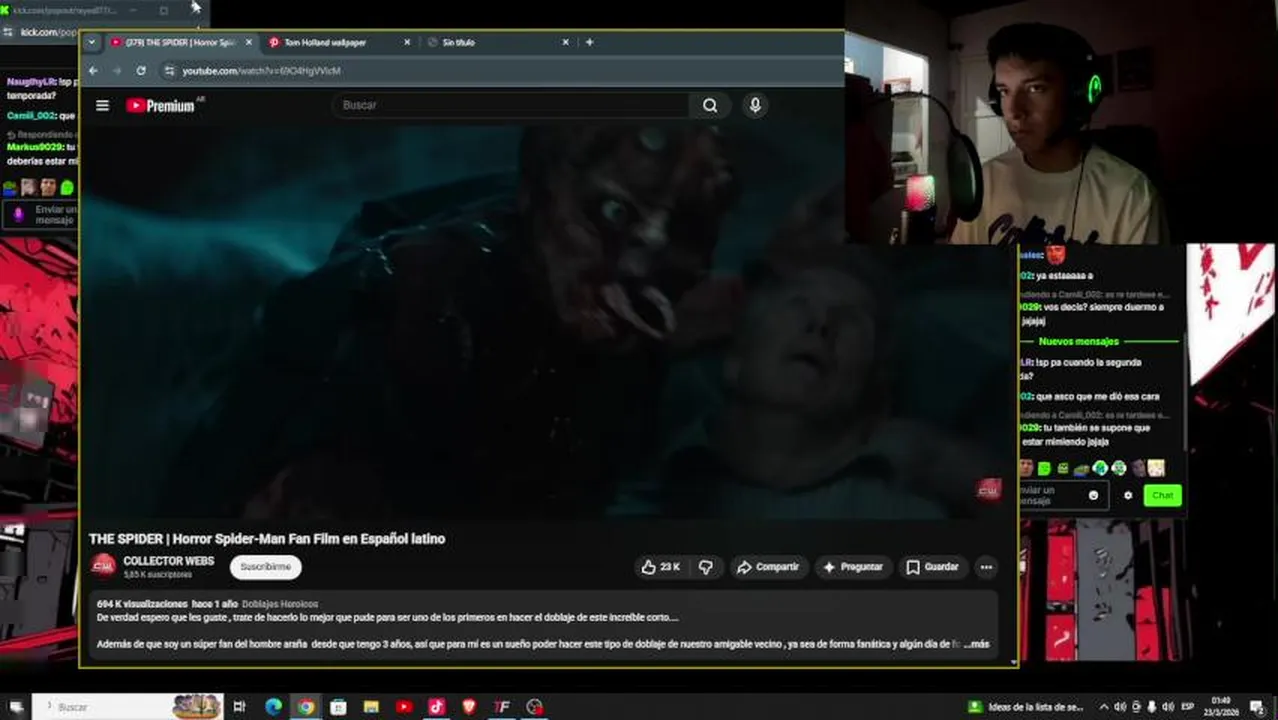Open Google Chrome from taskbar

[x=306, y=707]
